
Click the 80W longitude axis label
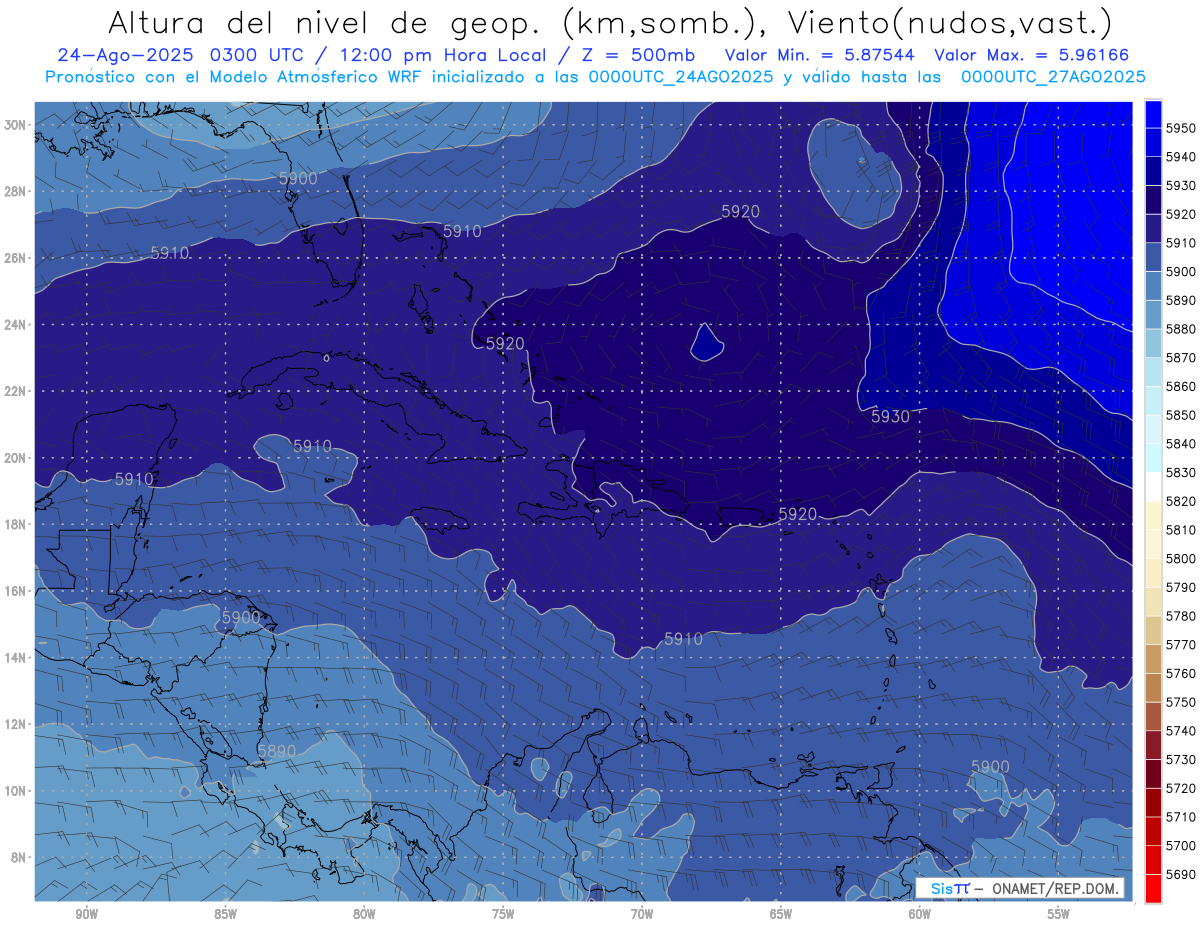point(364,914)
